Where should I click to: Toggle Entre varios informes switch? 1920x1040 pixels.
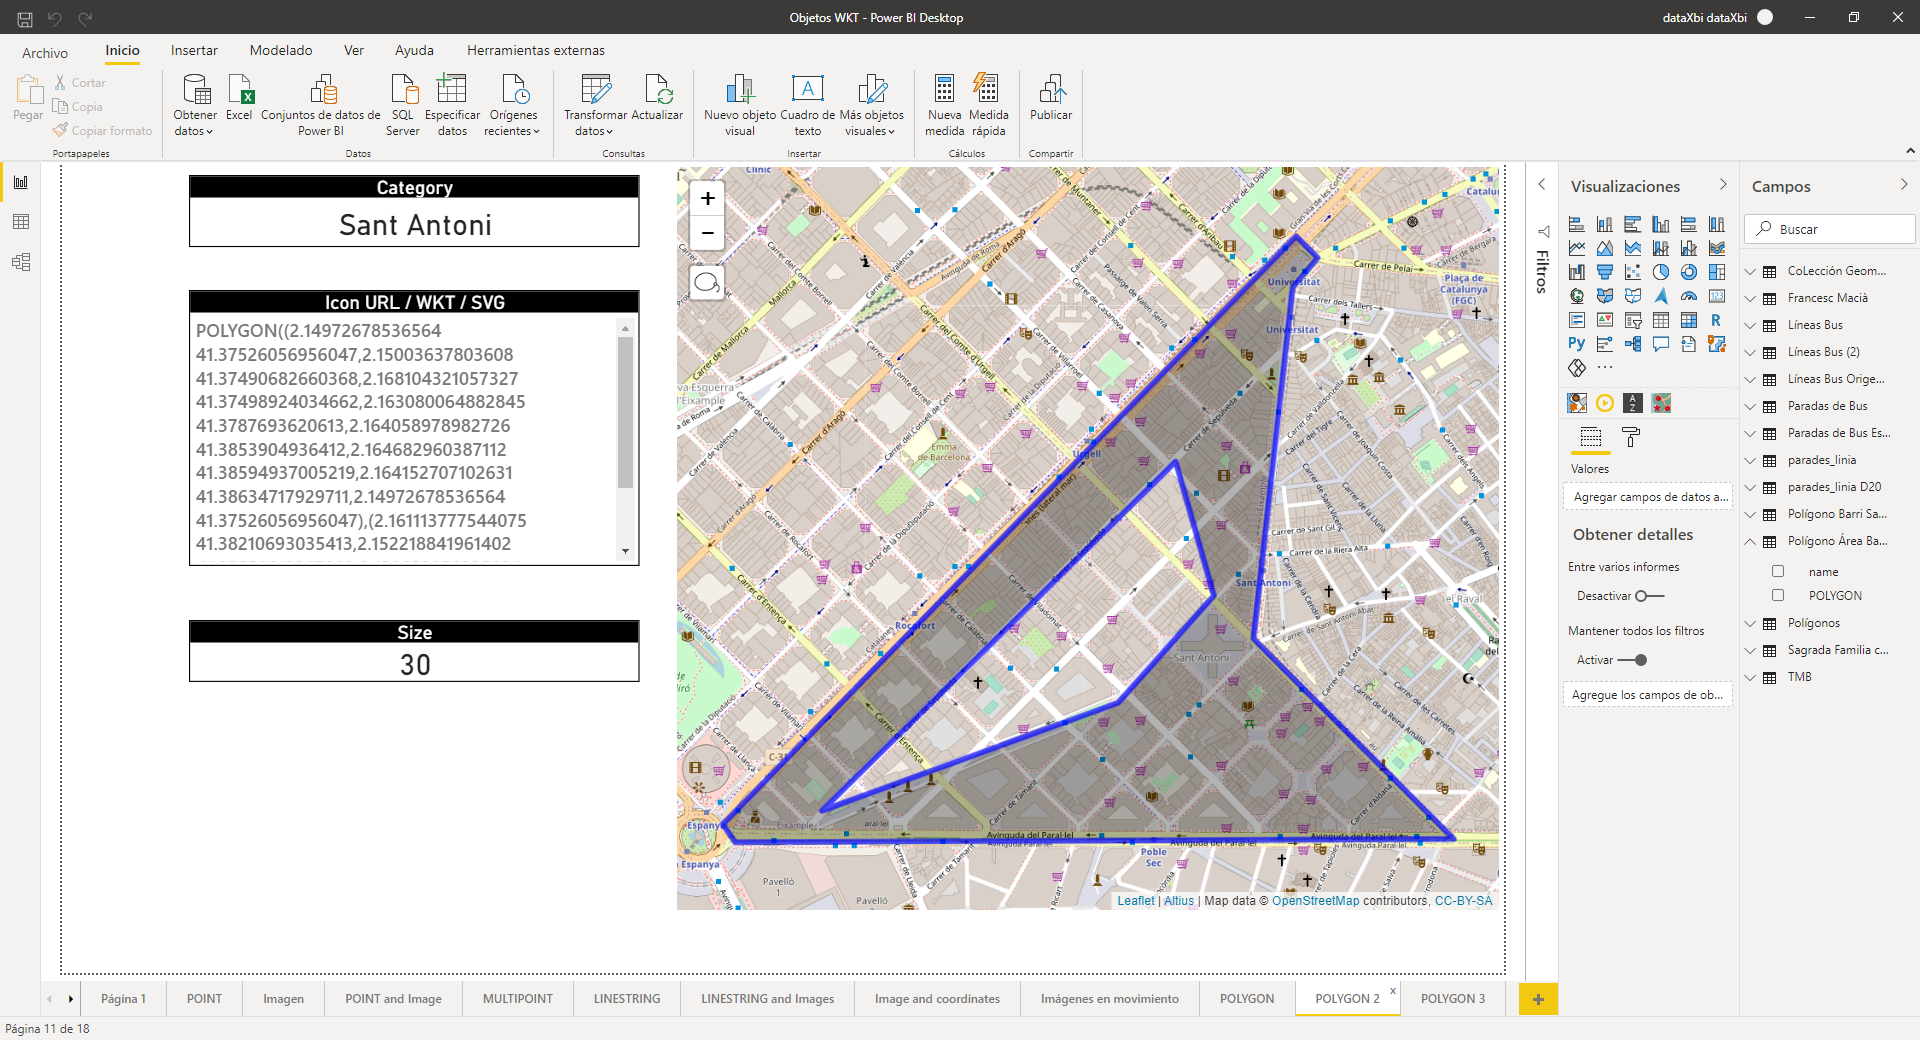1649,596
